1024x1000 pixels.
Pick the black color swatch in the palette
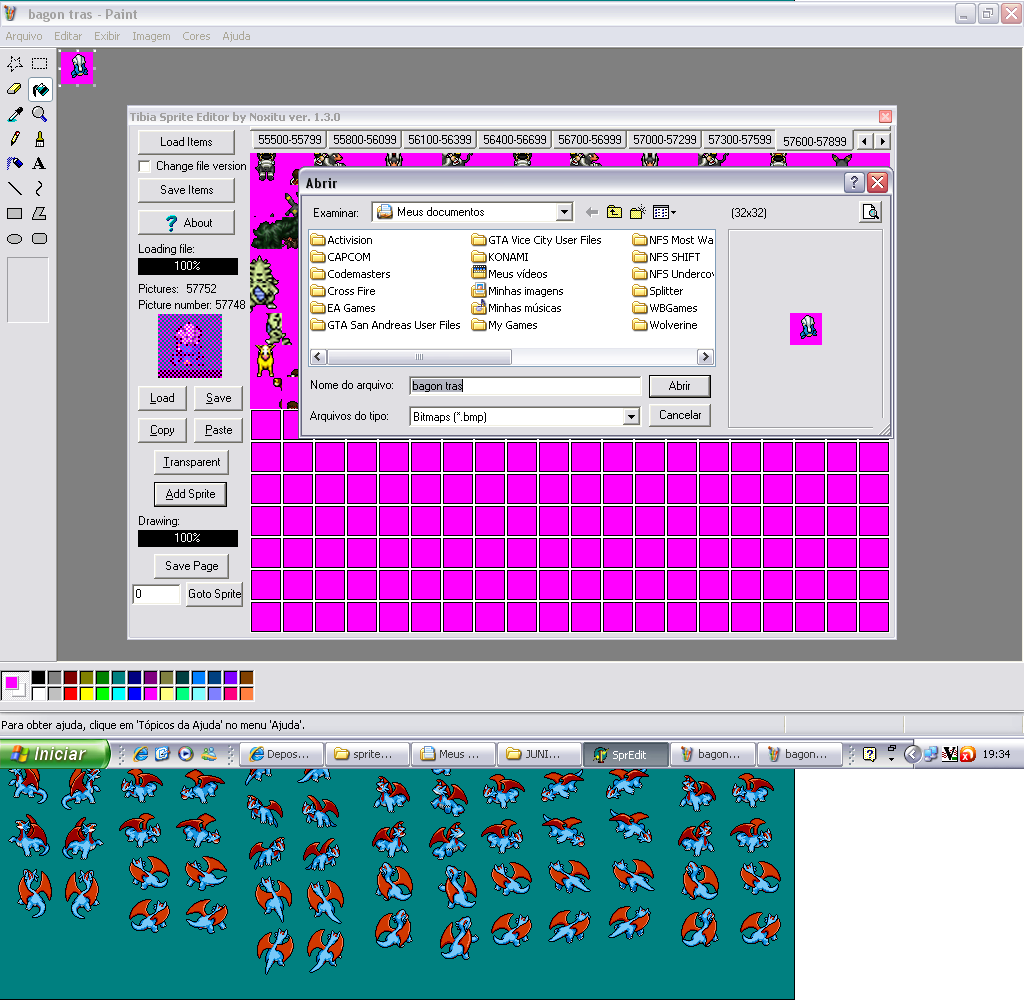(39, 677)
